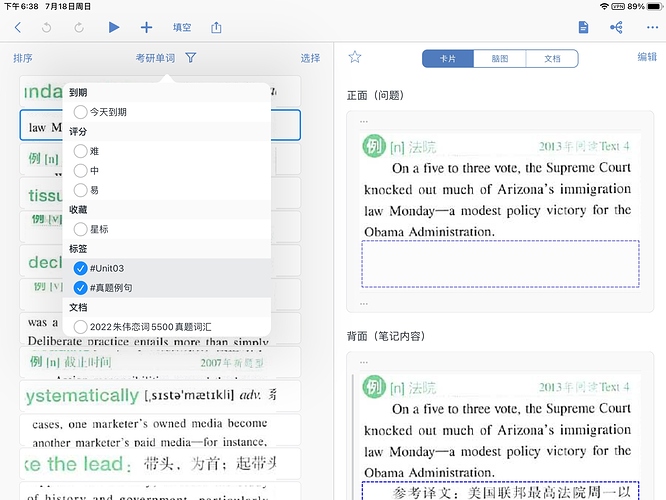Open the 例 [n] 截止时间 card
Screen dimensions: 666x500
(160, 362)
